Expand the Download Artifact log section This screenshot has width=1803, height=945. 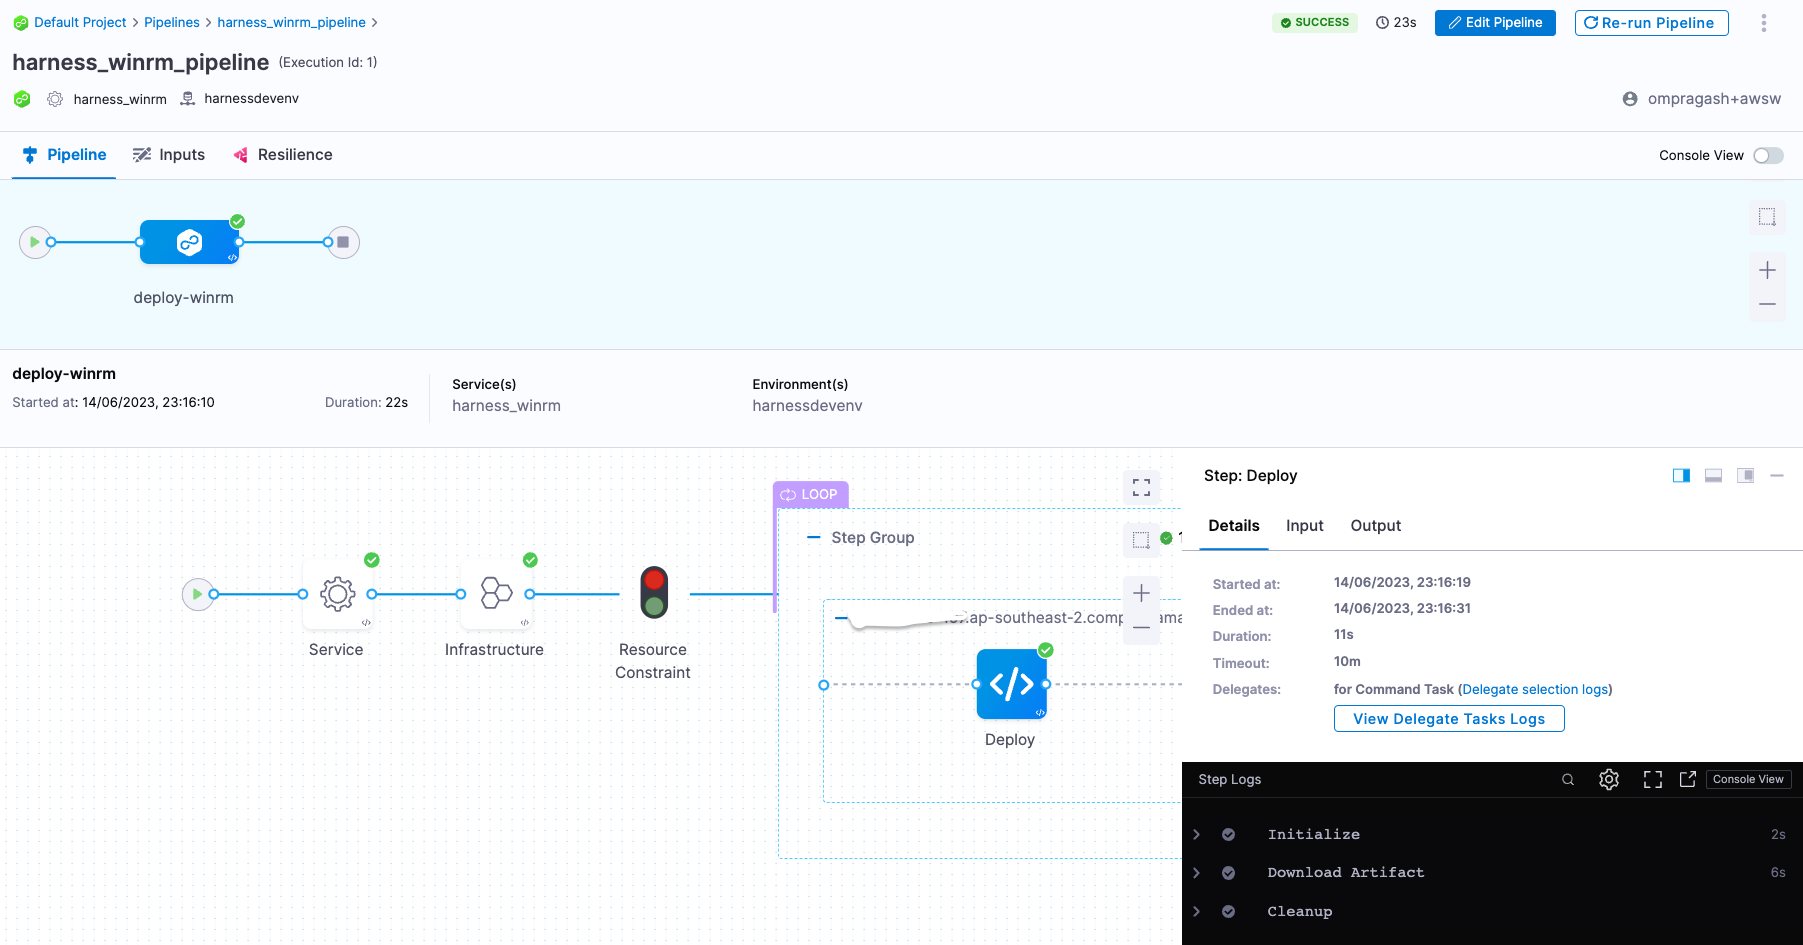coord(1196,873)
